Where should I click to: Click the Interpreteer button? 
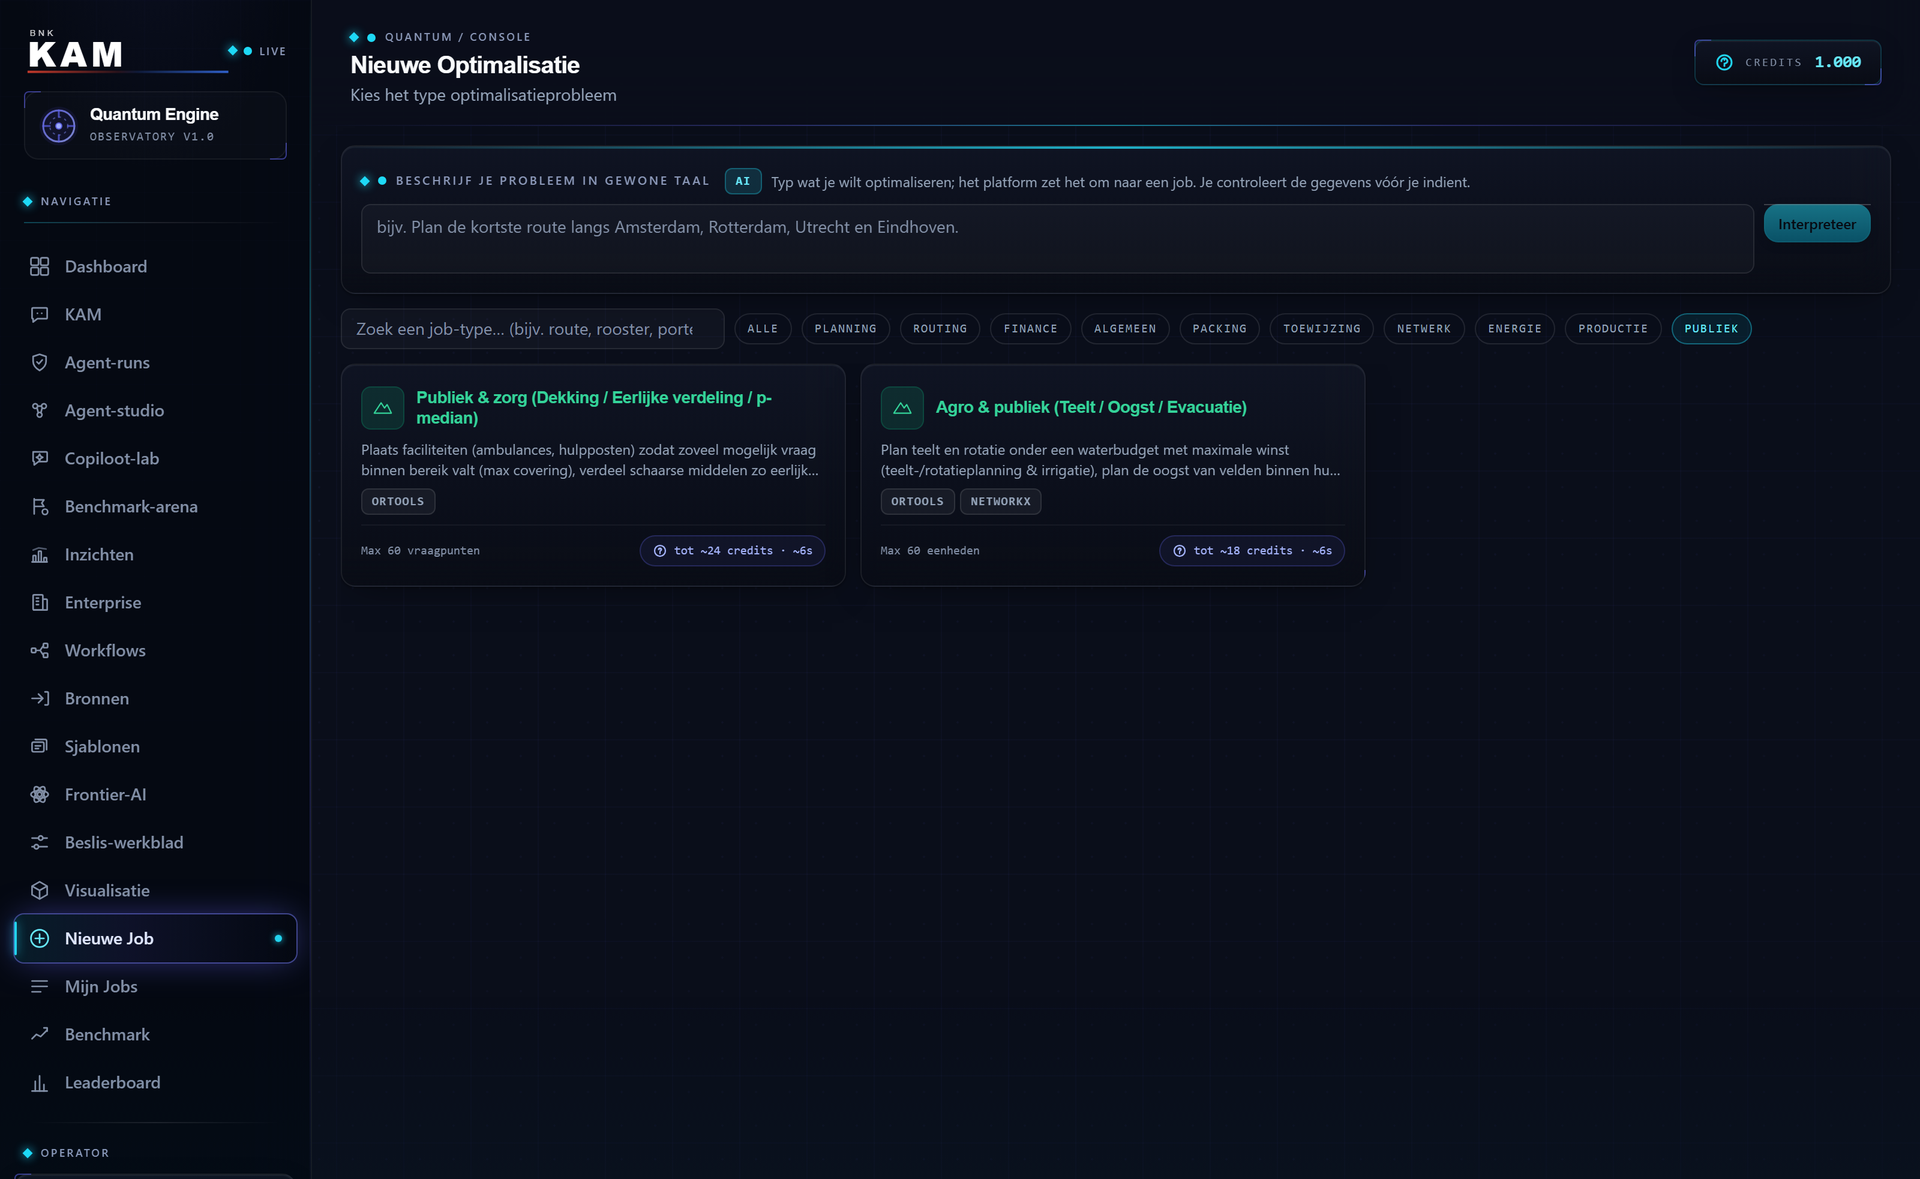coord(1816,224)
